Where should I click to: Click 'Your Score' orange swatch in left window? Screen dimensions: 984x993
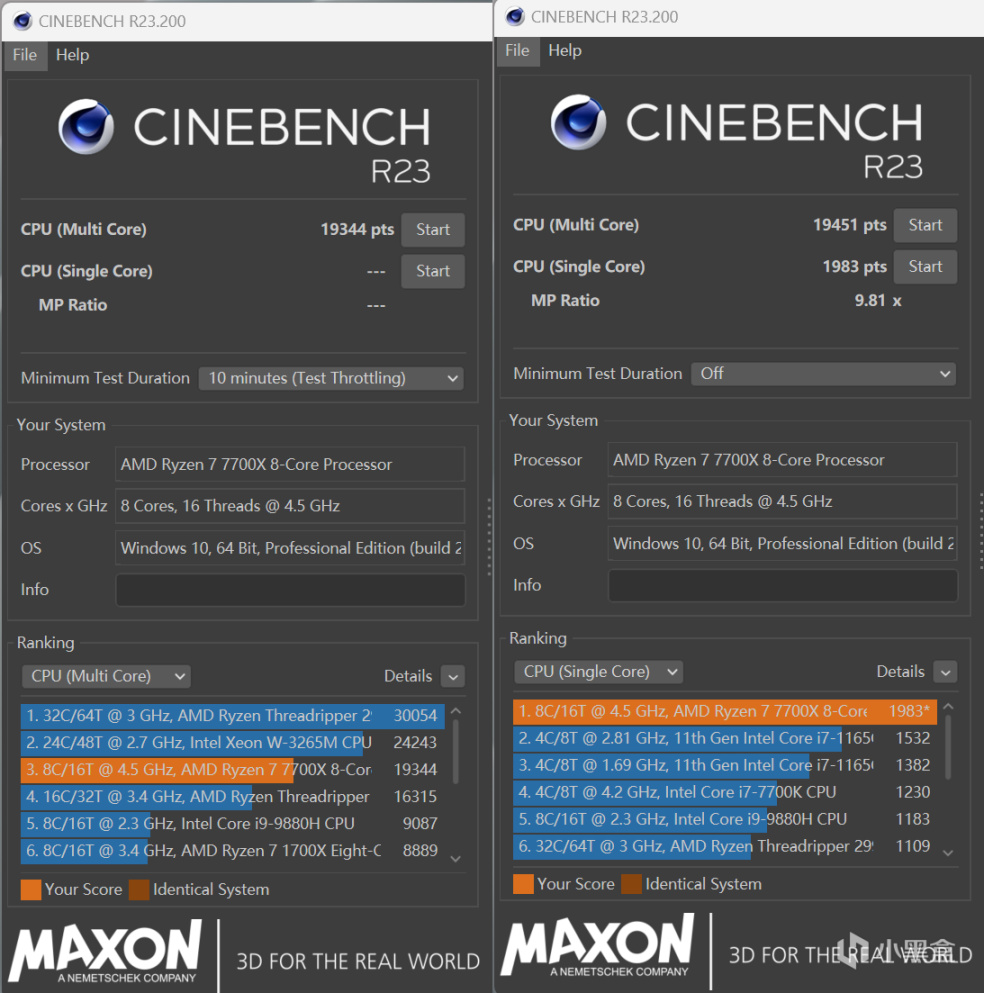tap(31, 890)
